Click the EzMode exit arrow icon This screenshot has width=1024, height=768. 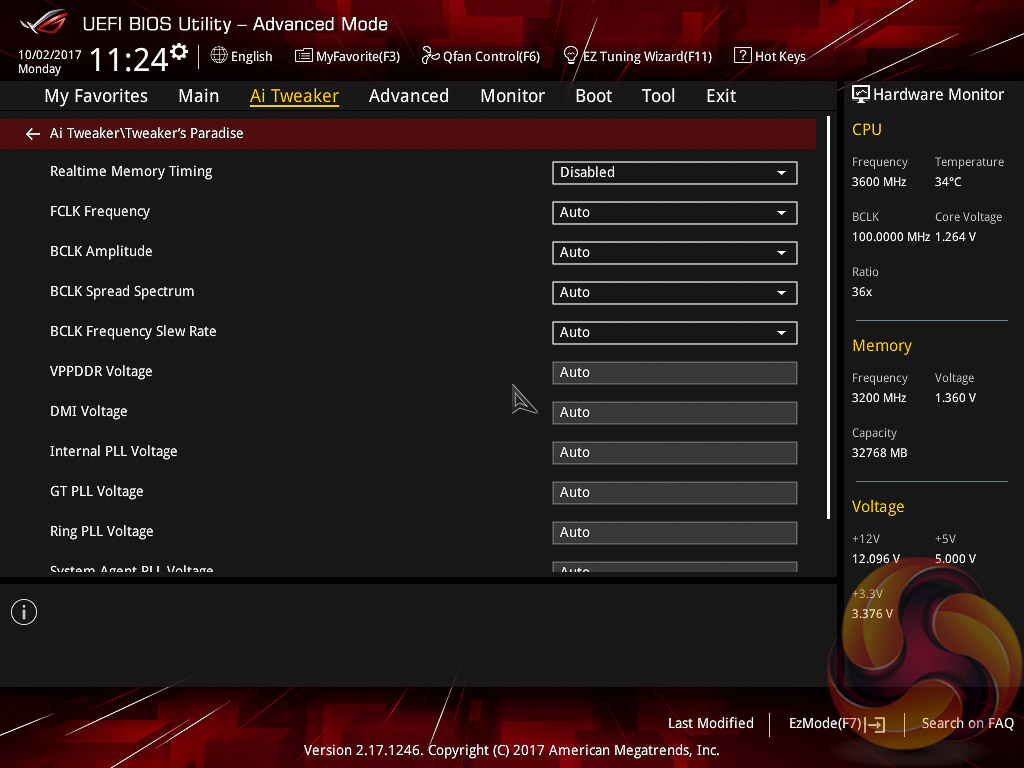point(875,724)
